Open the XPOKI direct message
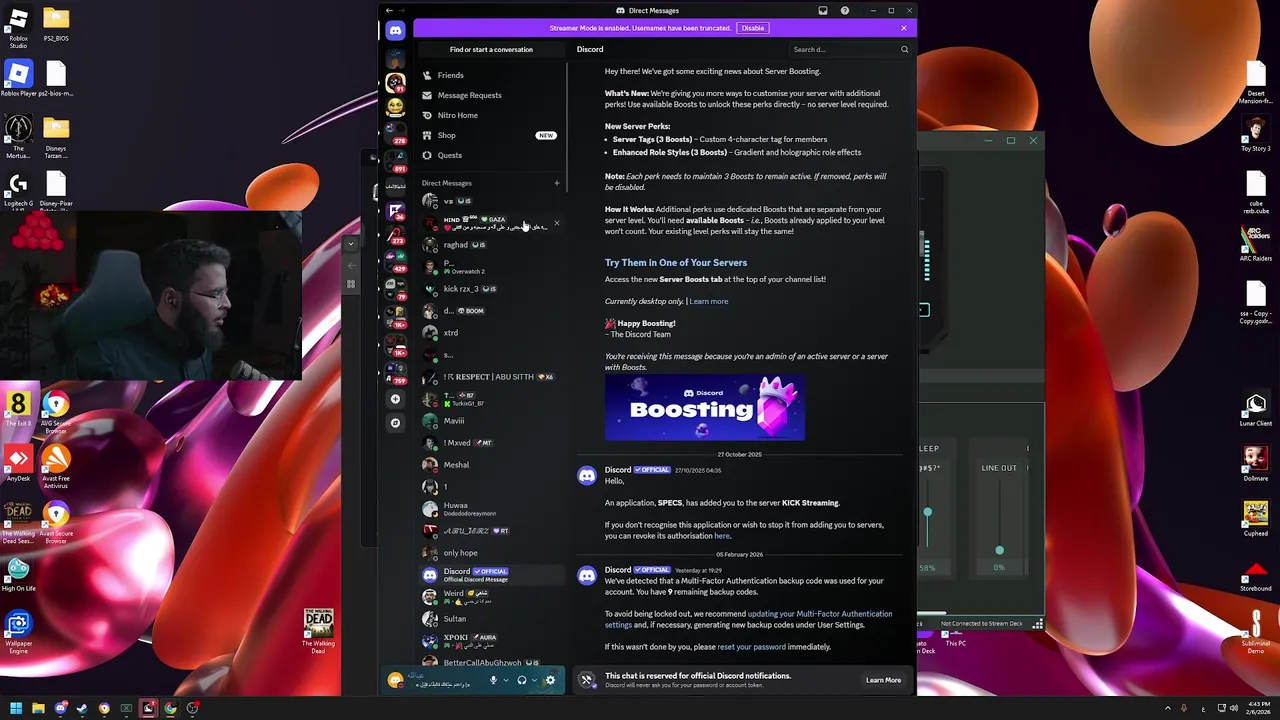The image size is (1280, 720). pos(491,641)
